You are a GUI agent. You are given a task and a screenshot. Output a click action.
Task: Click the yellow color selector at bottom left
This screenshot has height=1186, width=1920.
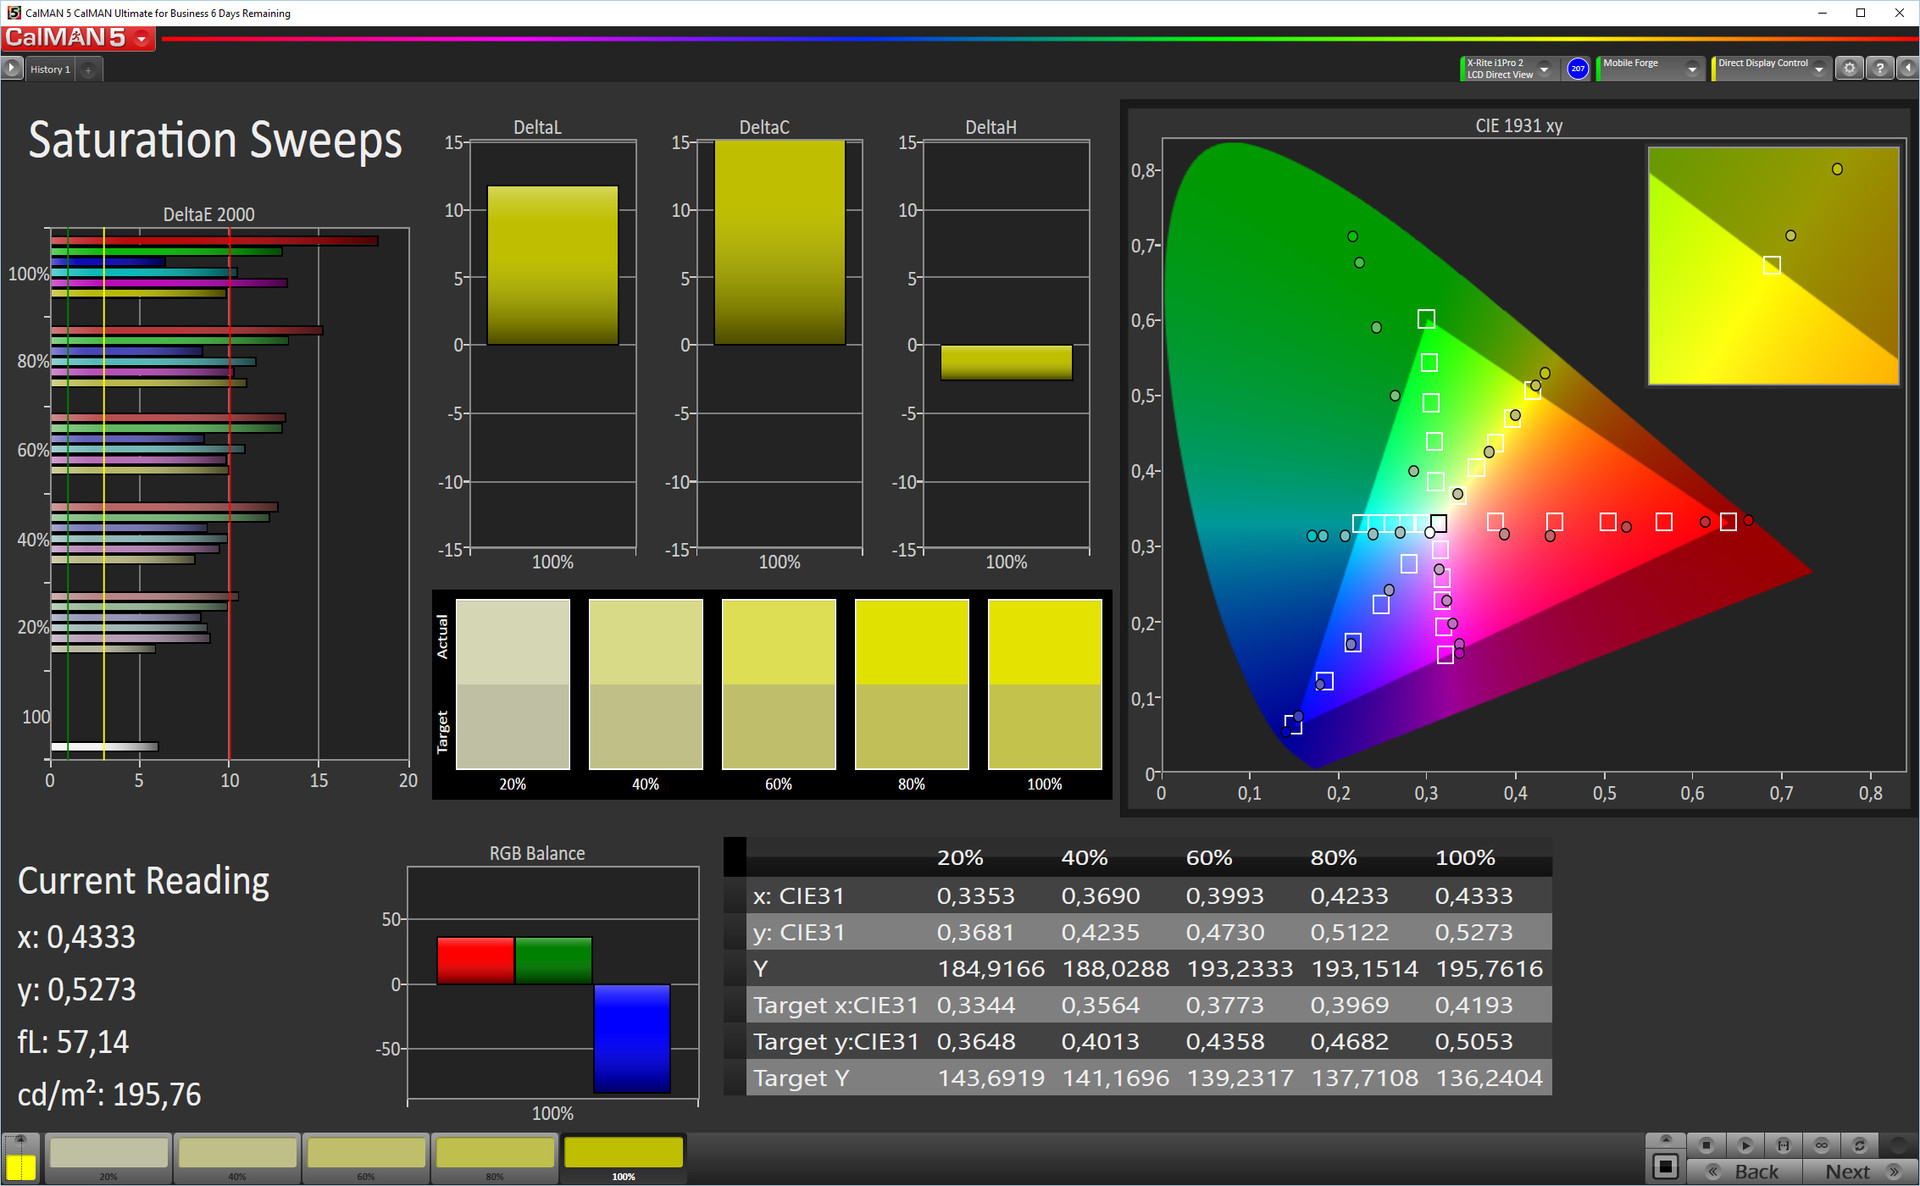point(20,1166)
